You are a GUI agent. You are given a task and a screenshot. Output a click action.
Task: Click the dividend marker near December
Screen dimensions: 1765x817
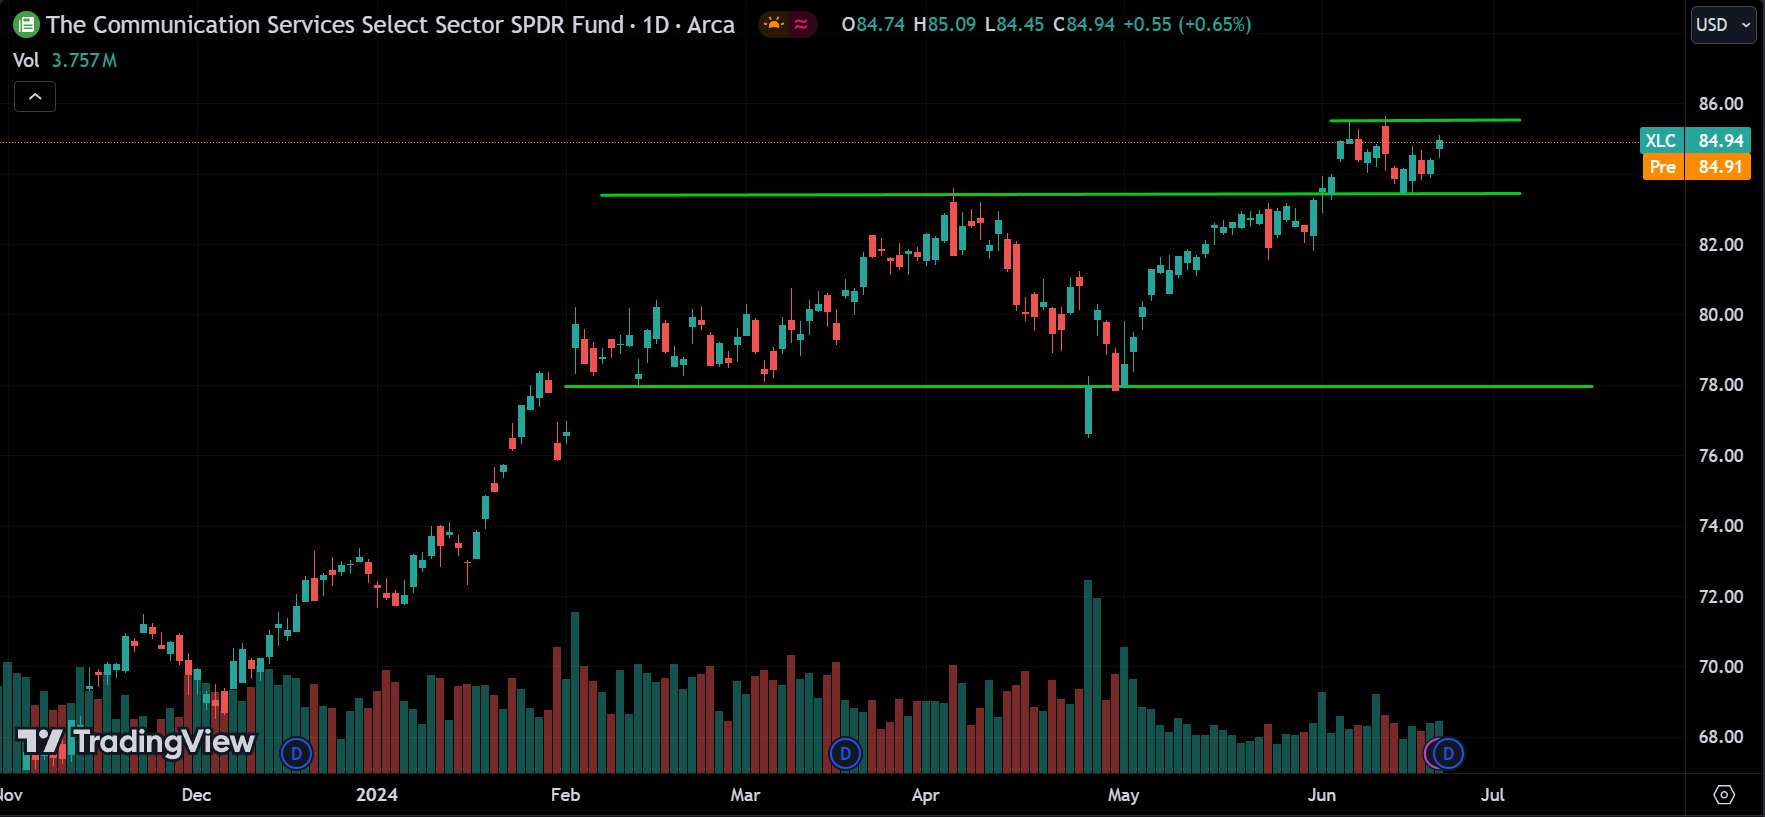click(296, 753)
